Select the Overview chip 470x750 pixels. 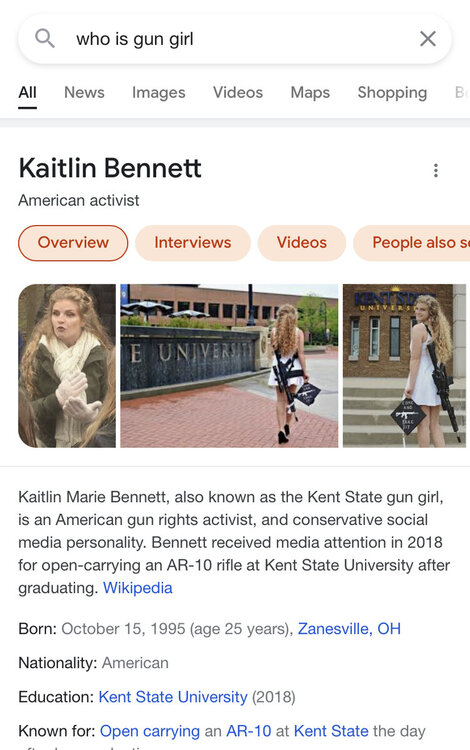[x=73, y=243]
